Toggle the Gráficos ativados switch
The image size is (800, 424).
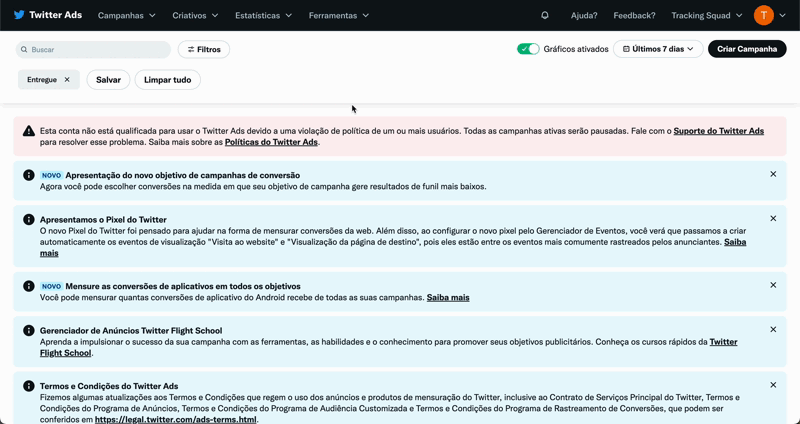point(528,49)
